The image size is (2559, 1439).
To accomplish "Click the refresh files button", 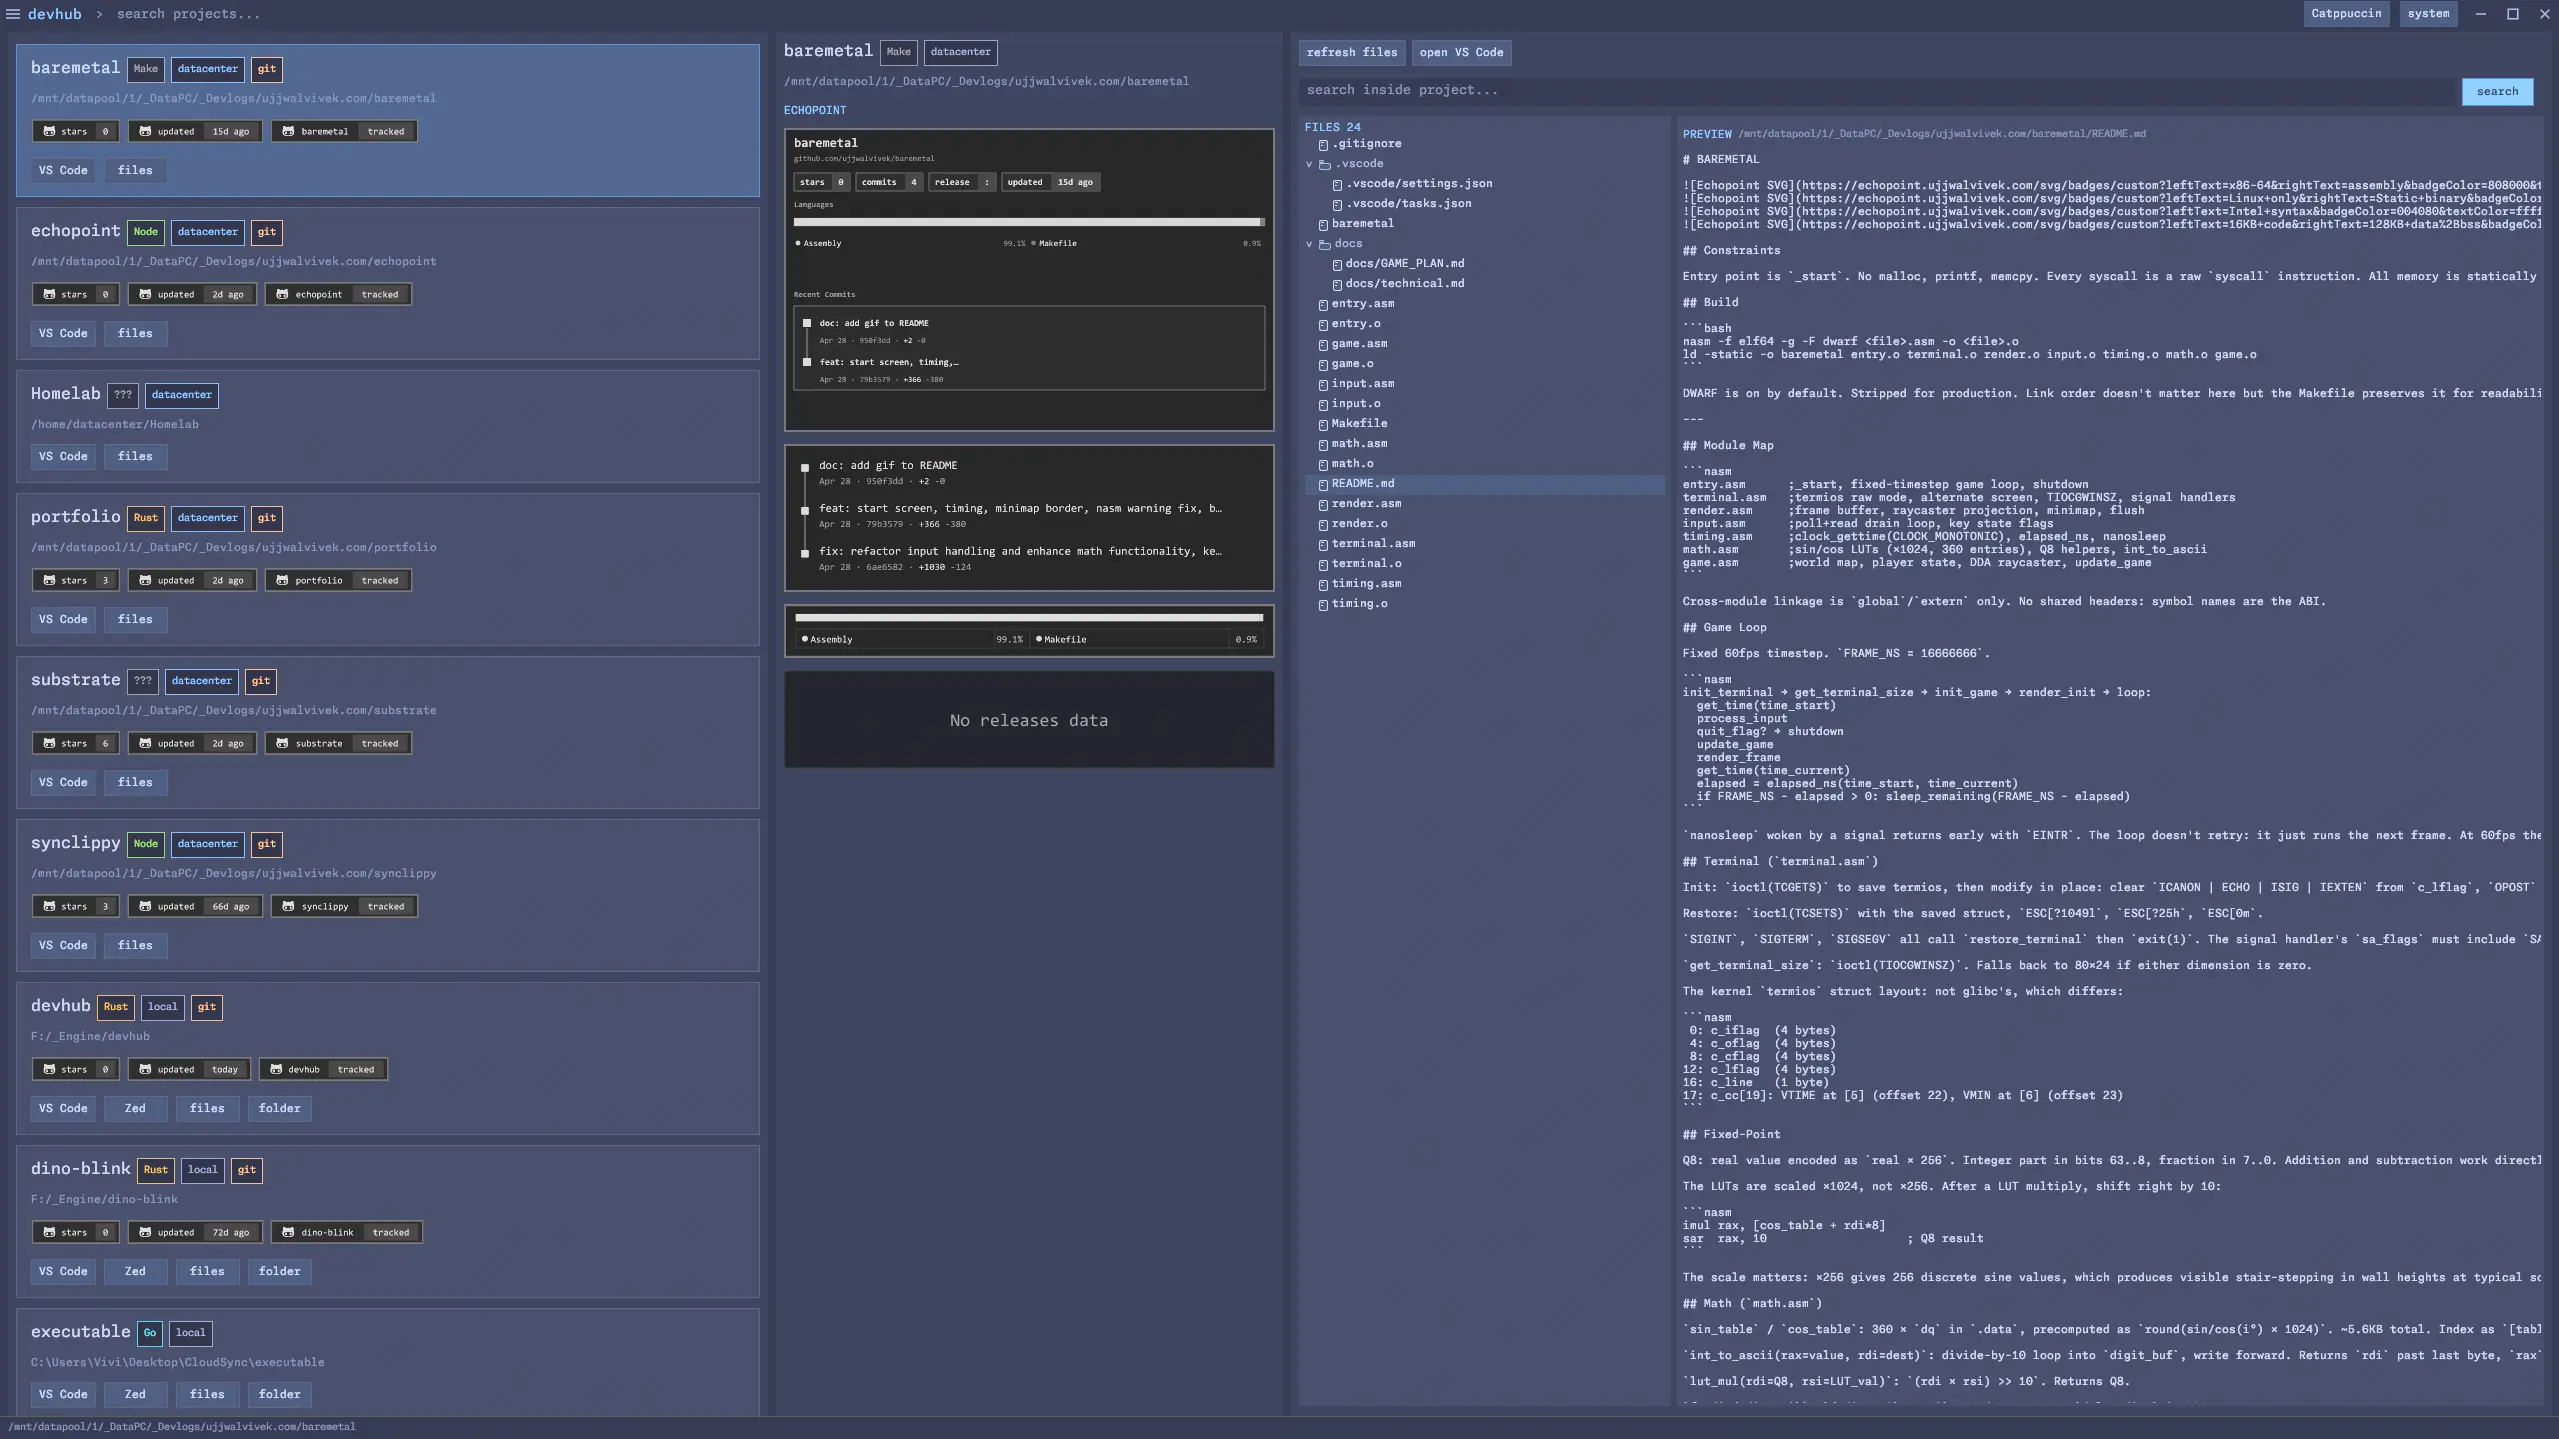I will (1351, 53).
